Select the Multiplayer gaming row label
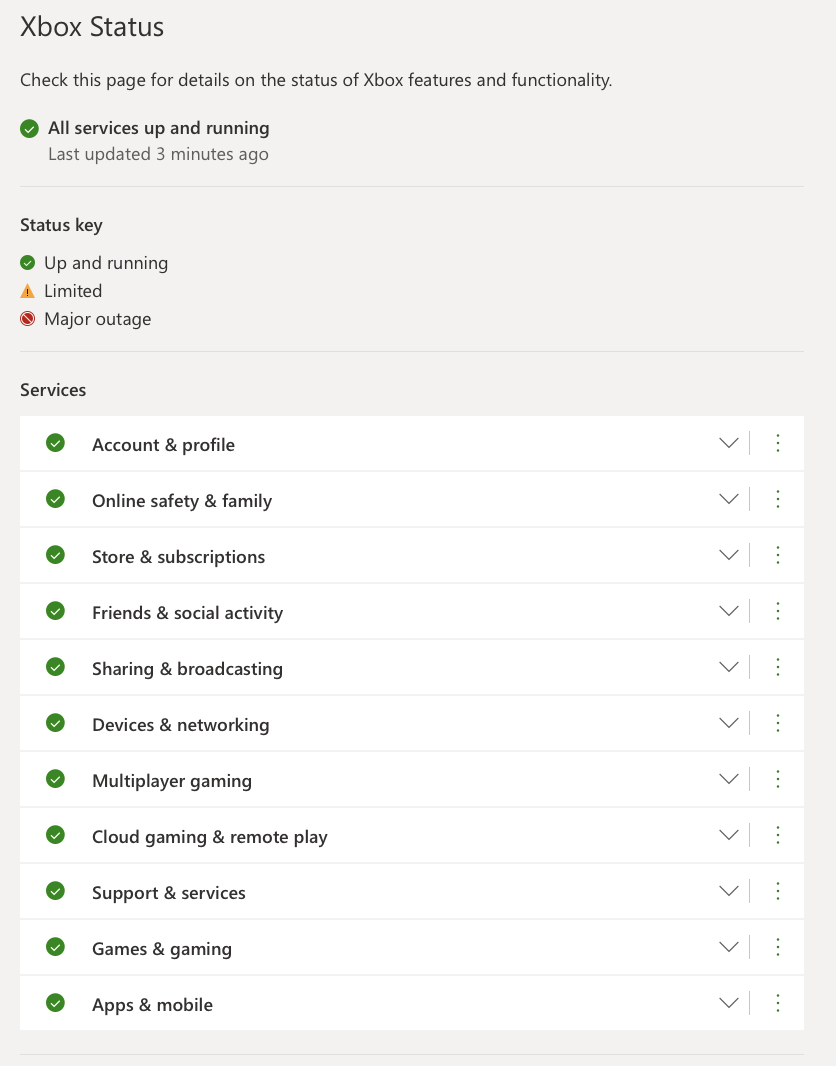Viewport: 836px width, 1066px height. [172, 781]
